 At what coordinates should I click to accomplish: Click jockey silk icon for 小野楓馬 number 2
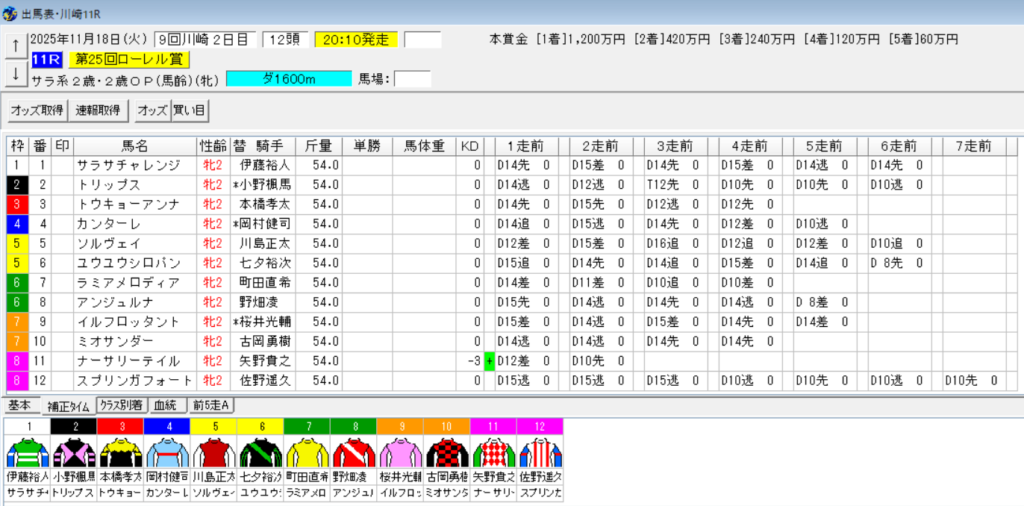tap(74, 452)
